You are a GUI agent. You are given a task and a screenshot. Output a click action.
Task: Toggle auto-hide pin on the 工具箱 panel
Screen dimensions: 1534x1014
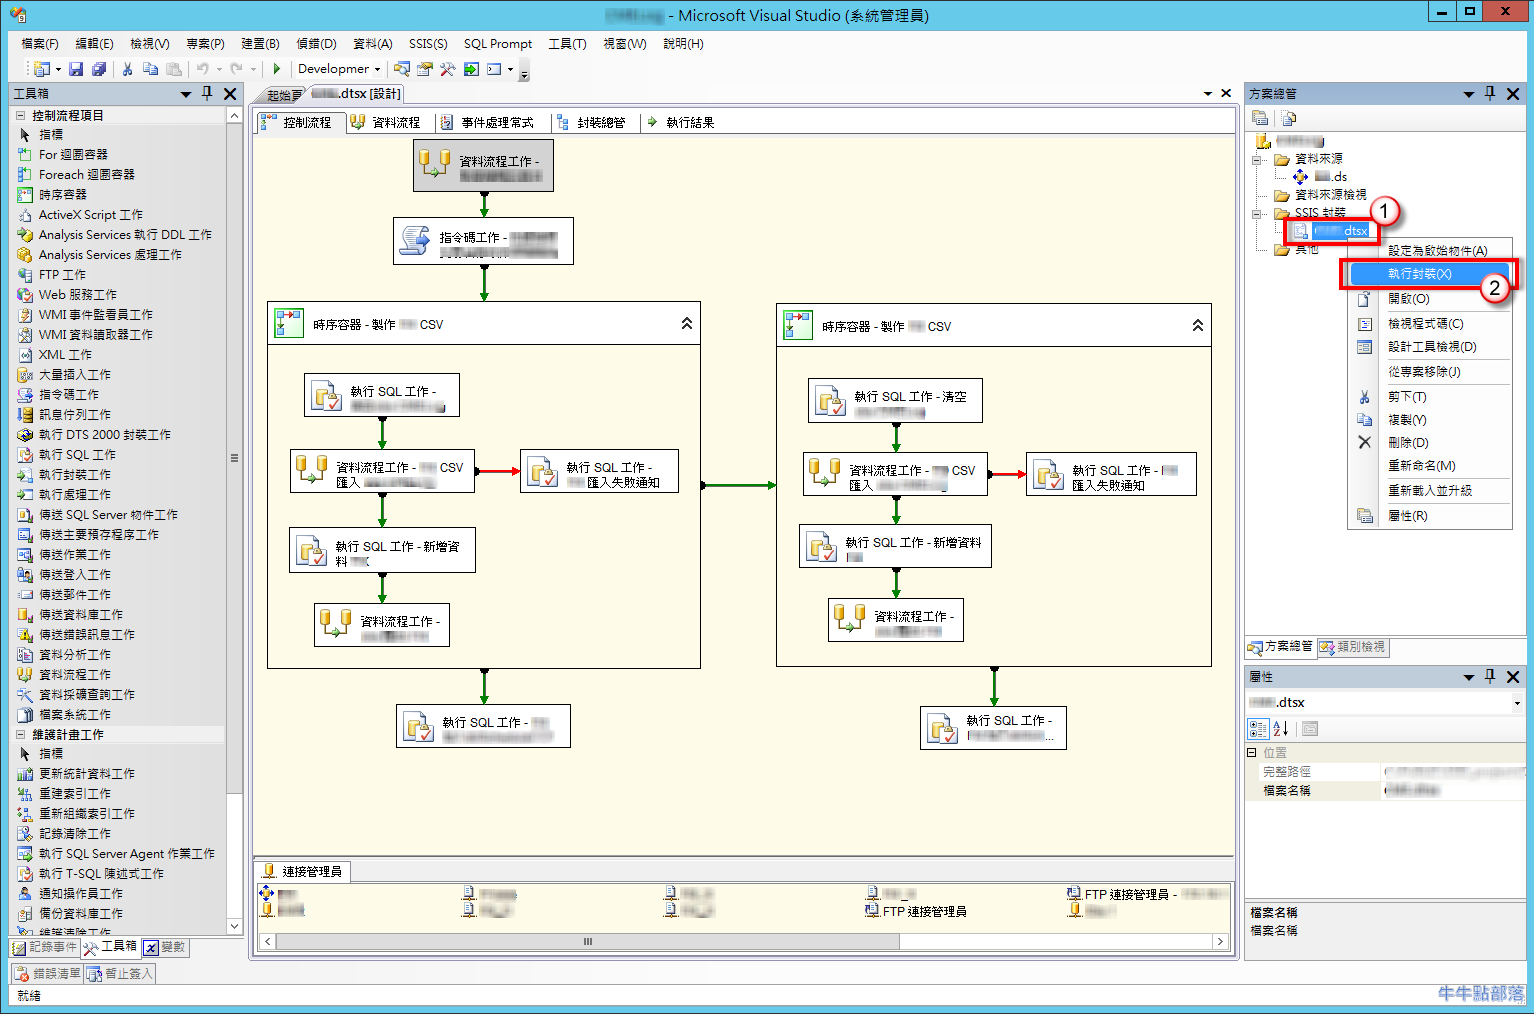click(206, 92)
